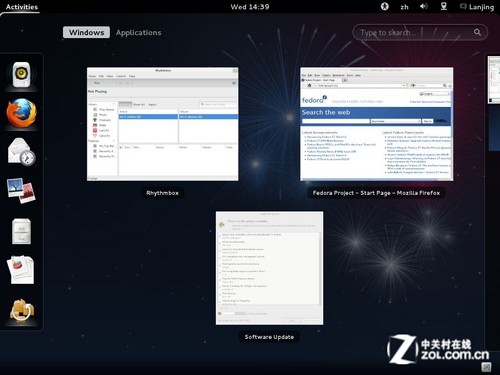Click the Activities button
The width and height of the screenshot is (500, 375).
click(22, 7)
